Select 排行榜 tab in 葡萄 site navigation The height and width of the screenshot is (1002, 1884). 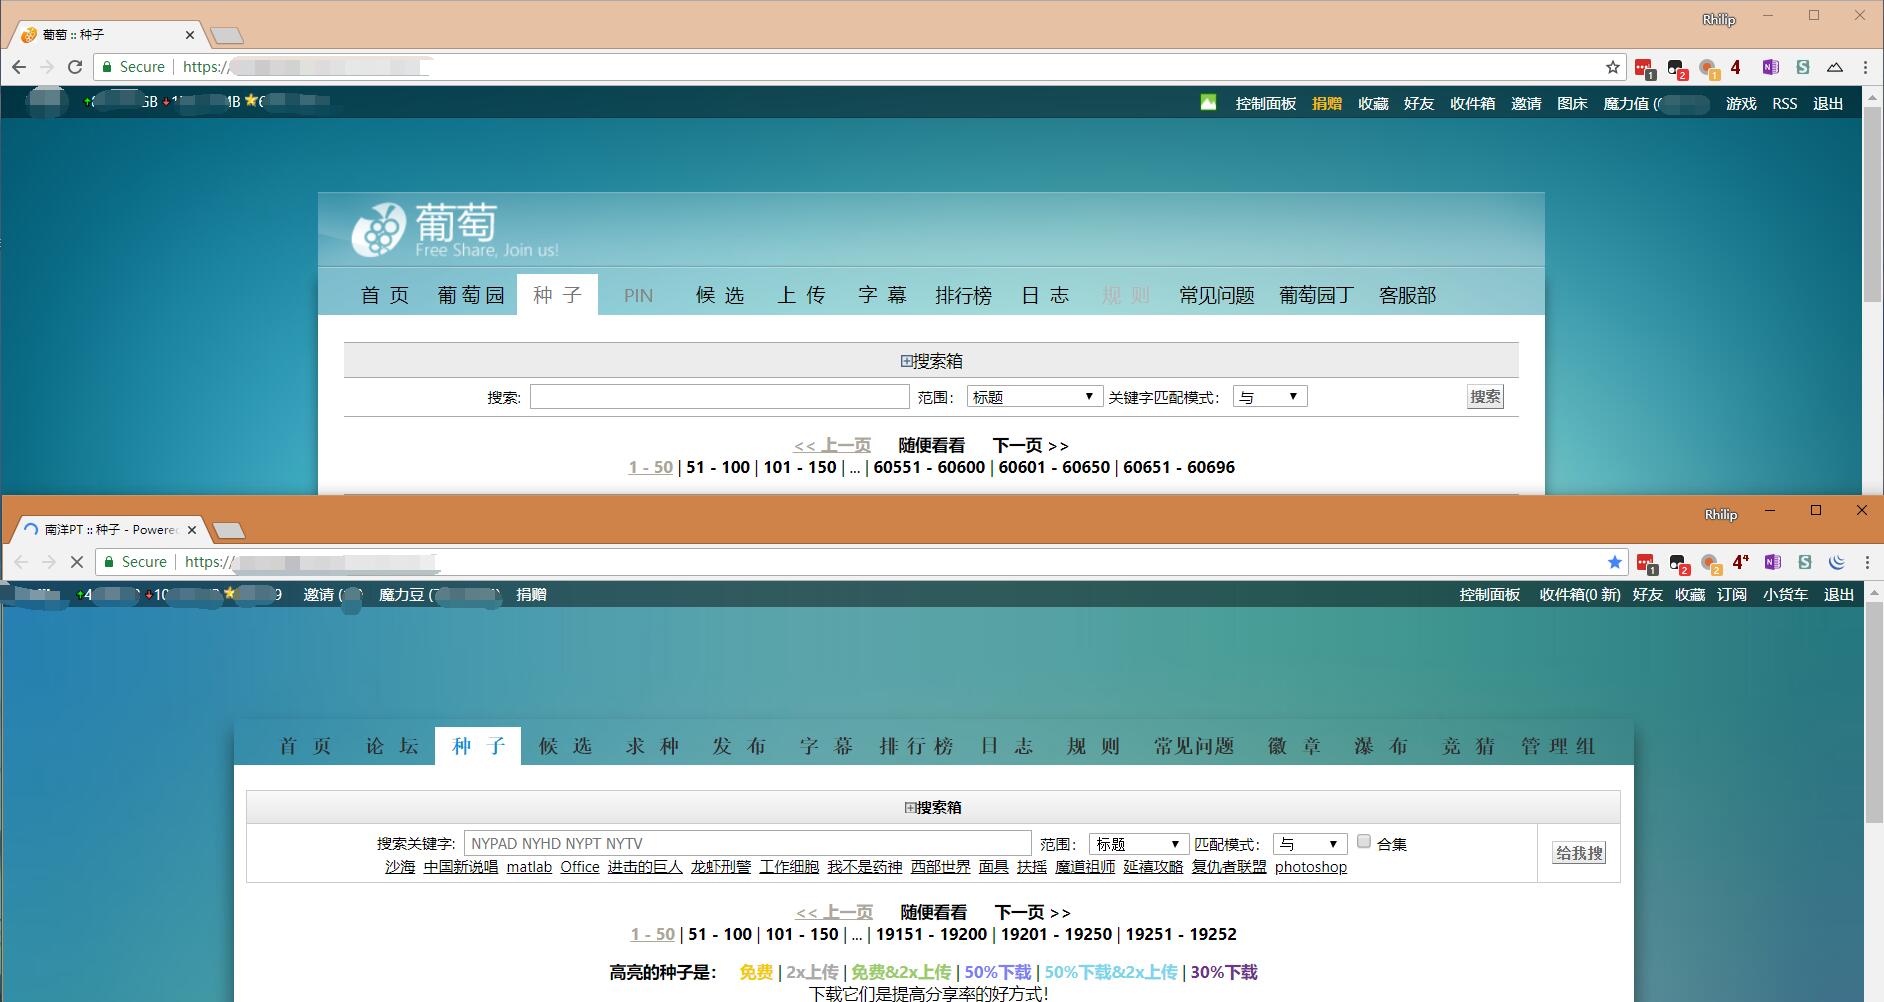963,295
